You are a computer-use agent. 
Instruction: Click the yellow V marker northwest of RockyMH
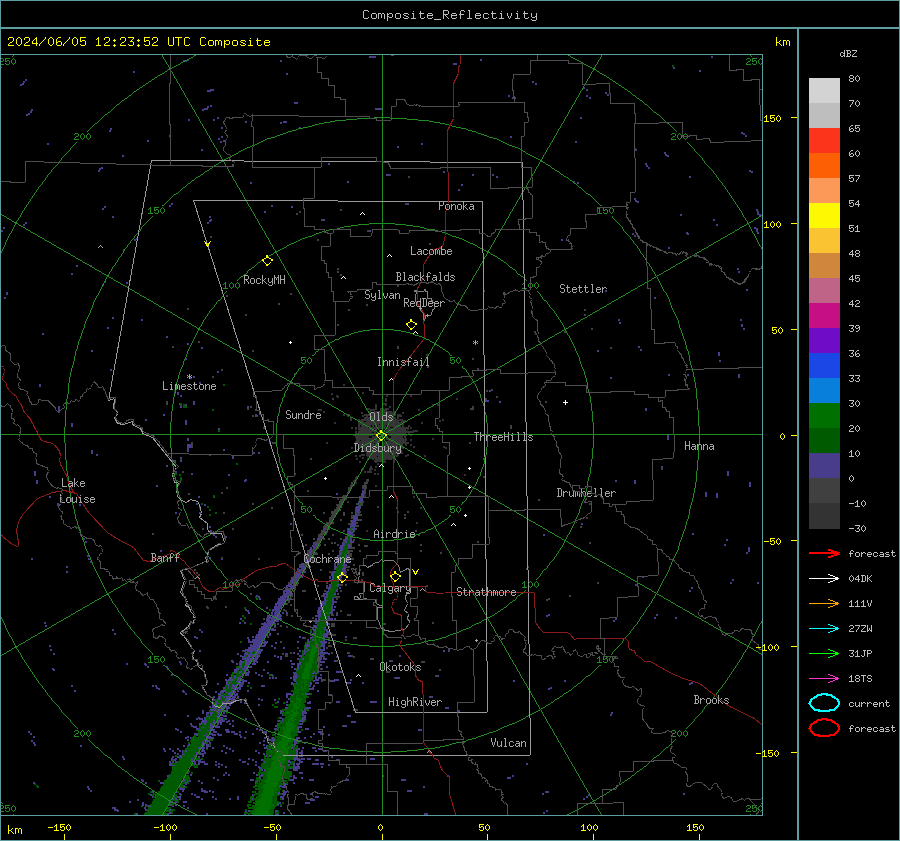coord(208,244)
